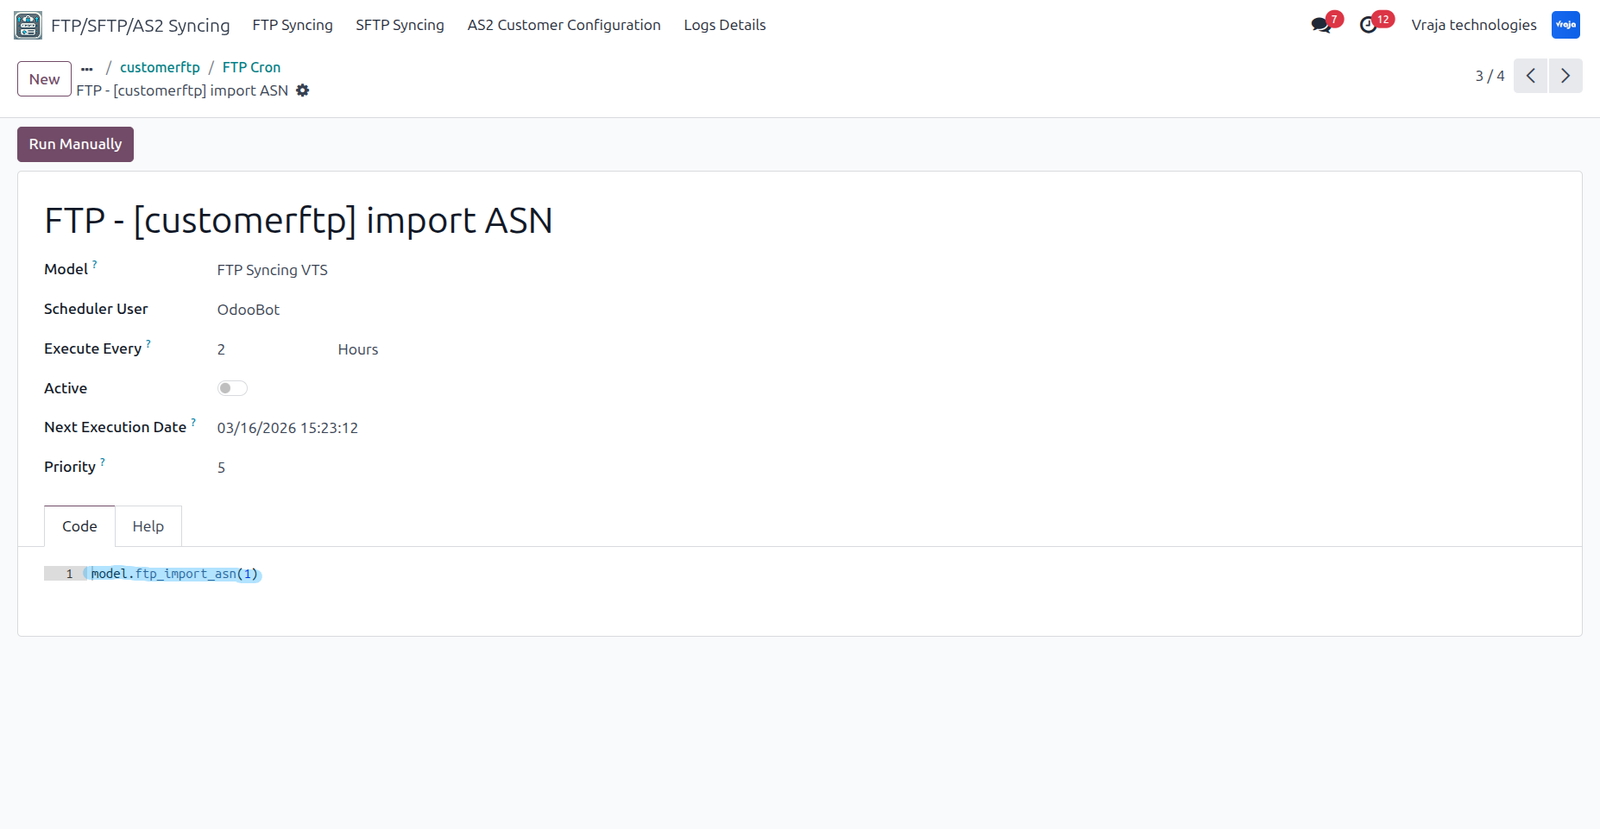Expand the breadcrumb ellipsis menu
This screenshot has width=1600, height=829.
pos(87,68)
